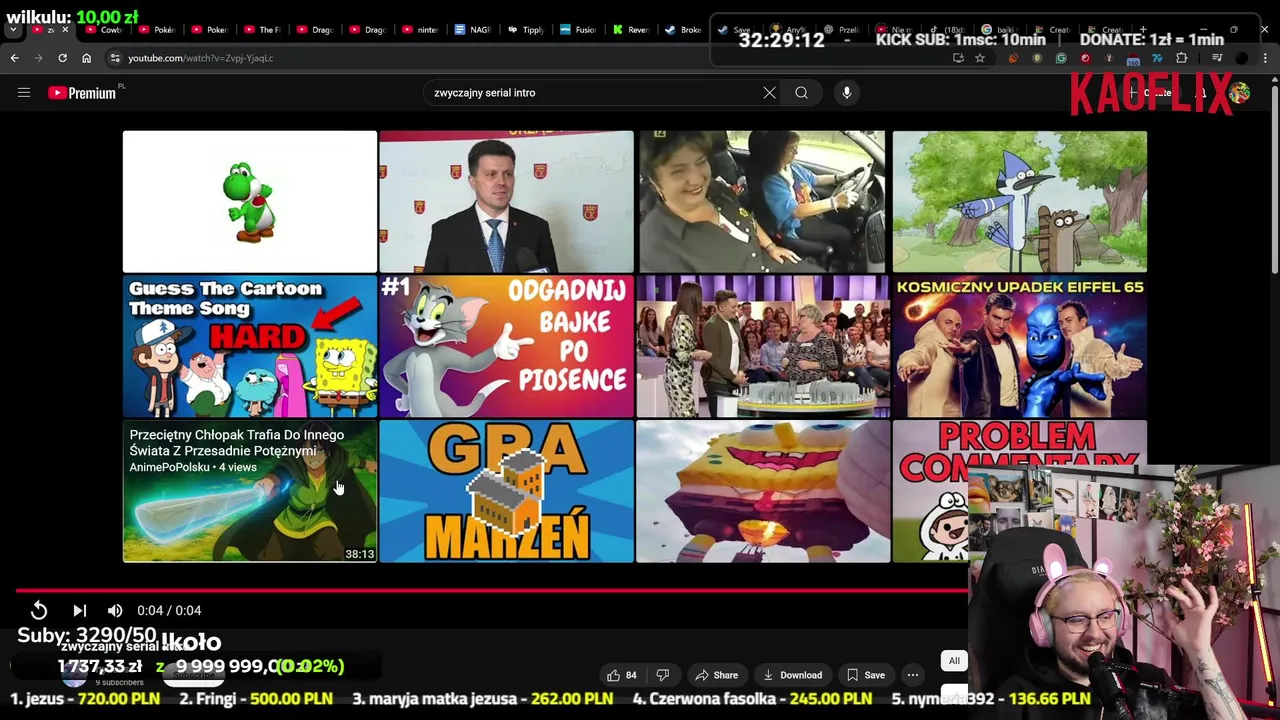The width and height of the screenshot is (1280, 720).
Task: Open the YouTube hamburger guide menu
Action: (24, 93)
